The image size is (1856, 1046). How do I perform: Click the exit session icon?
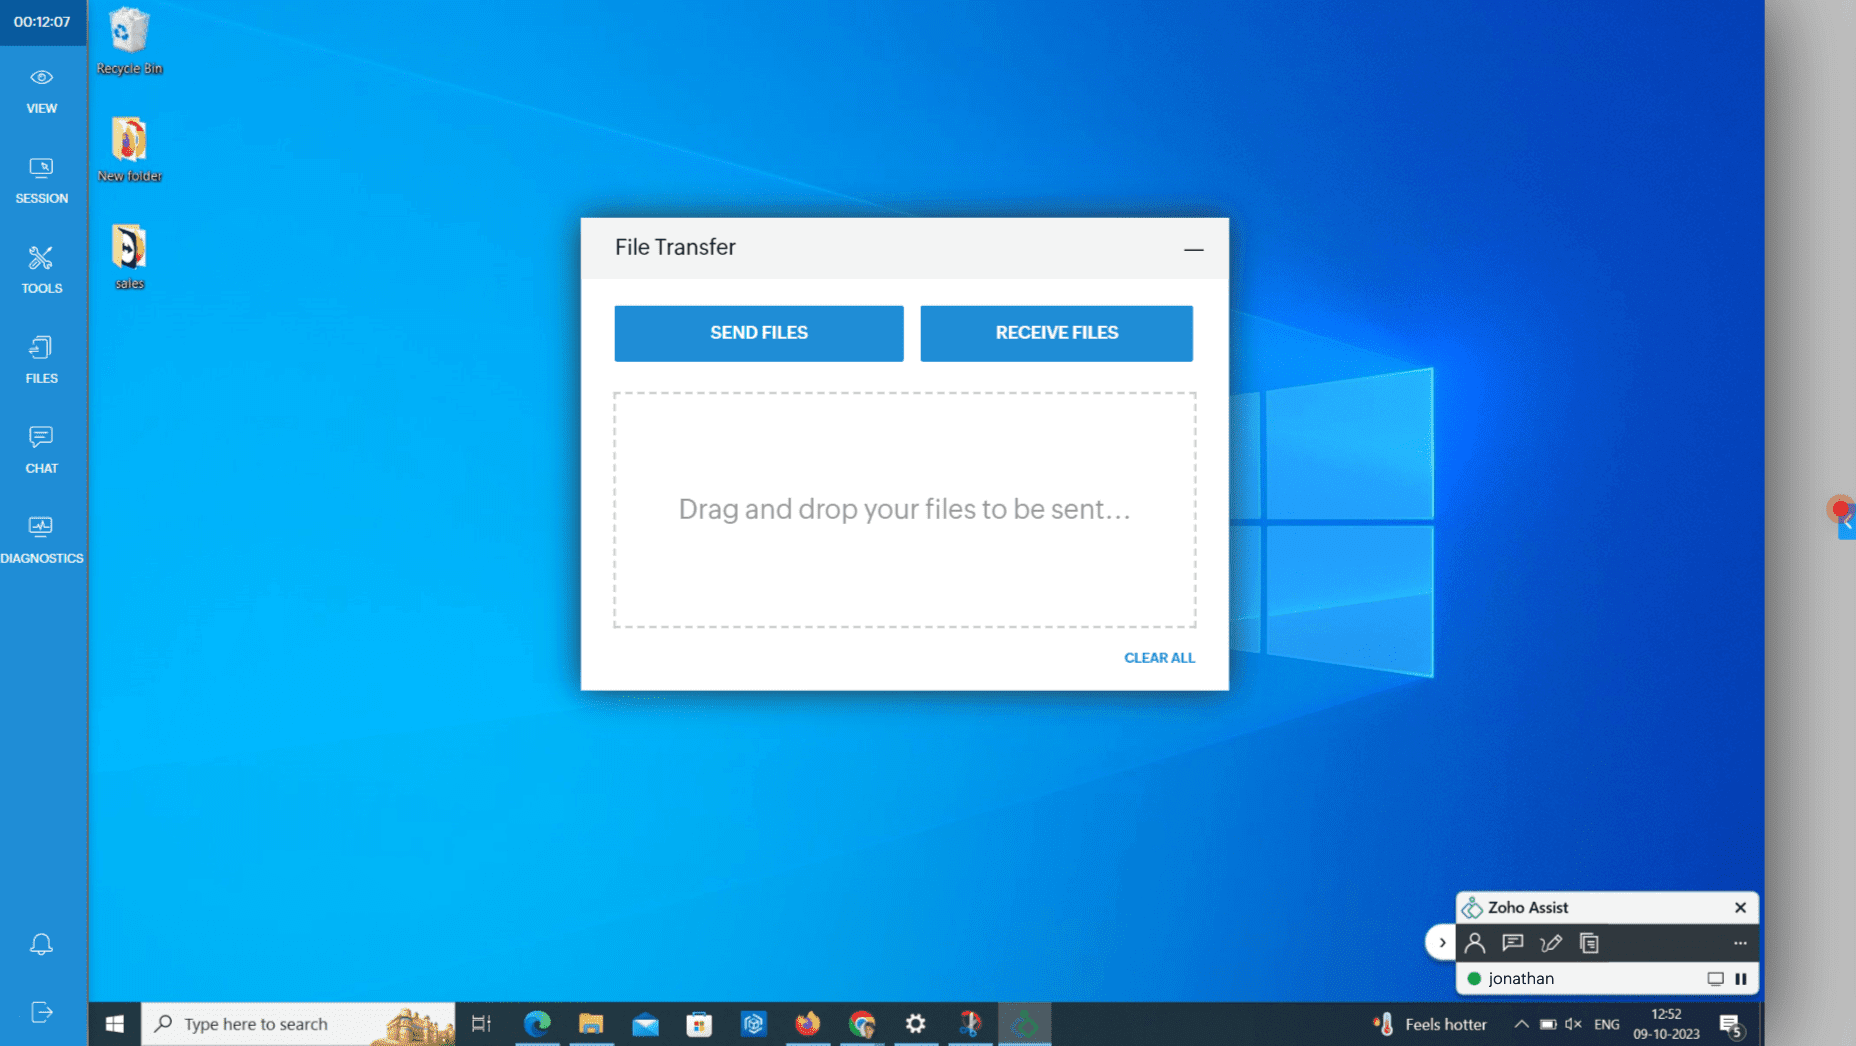click(x=41, y=1012)
